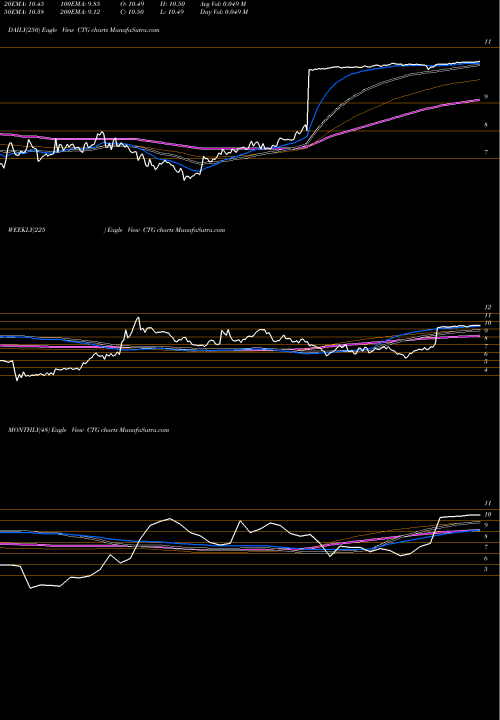Click the MONTHLY(48) Eagle View chart title
500x720 pixels.
click(89, 430)
